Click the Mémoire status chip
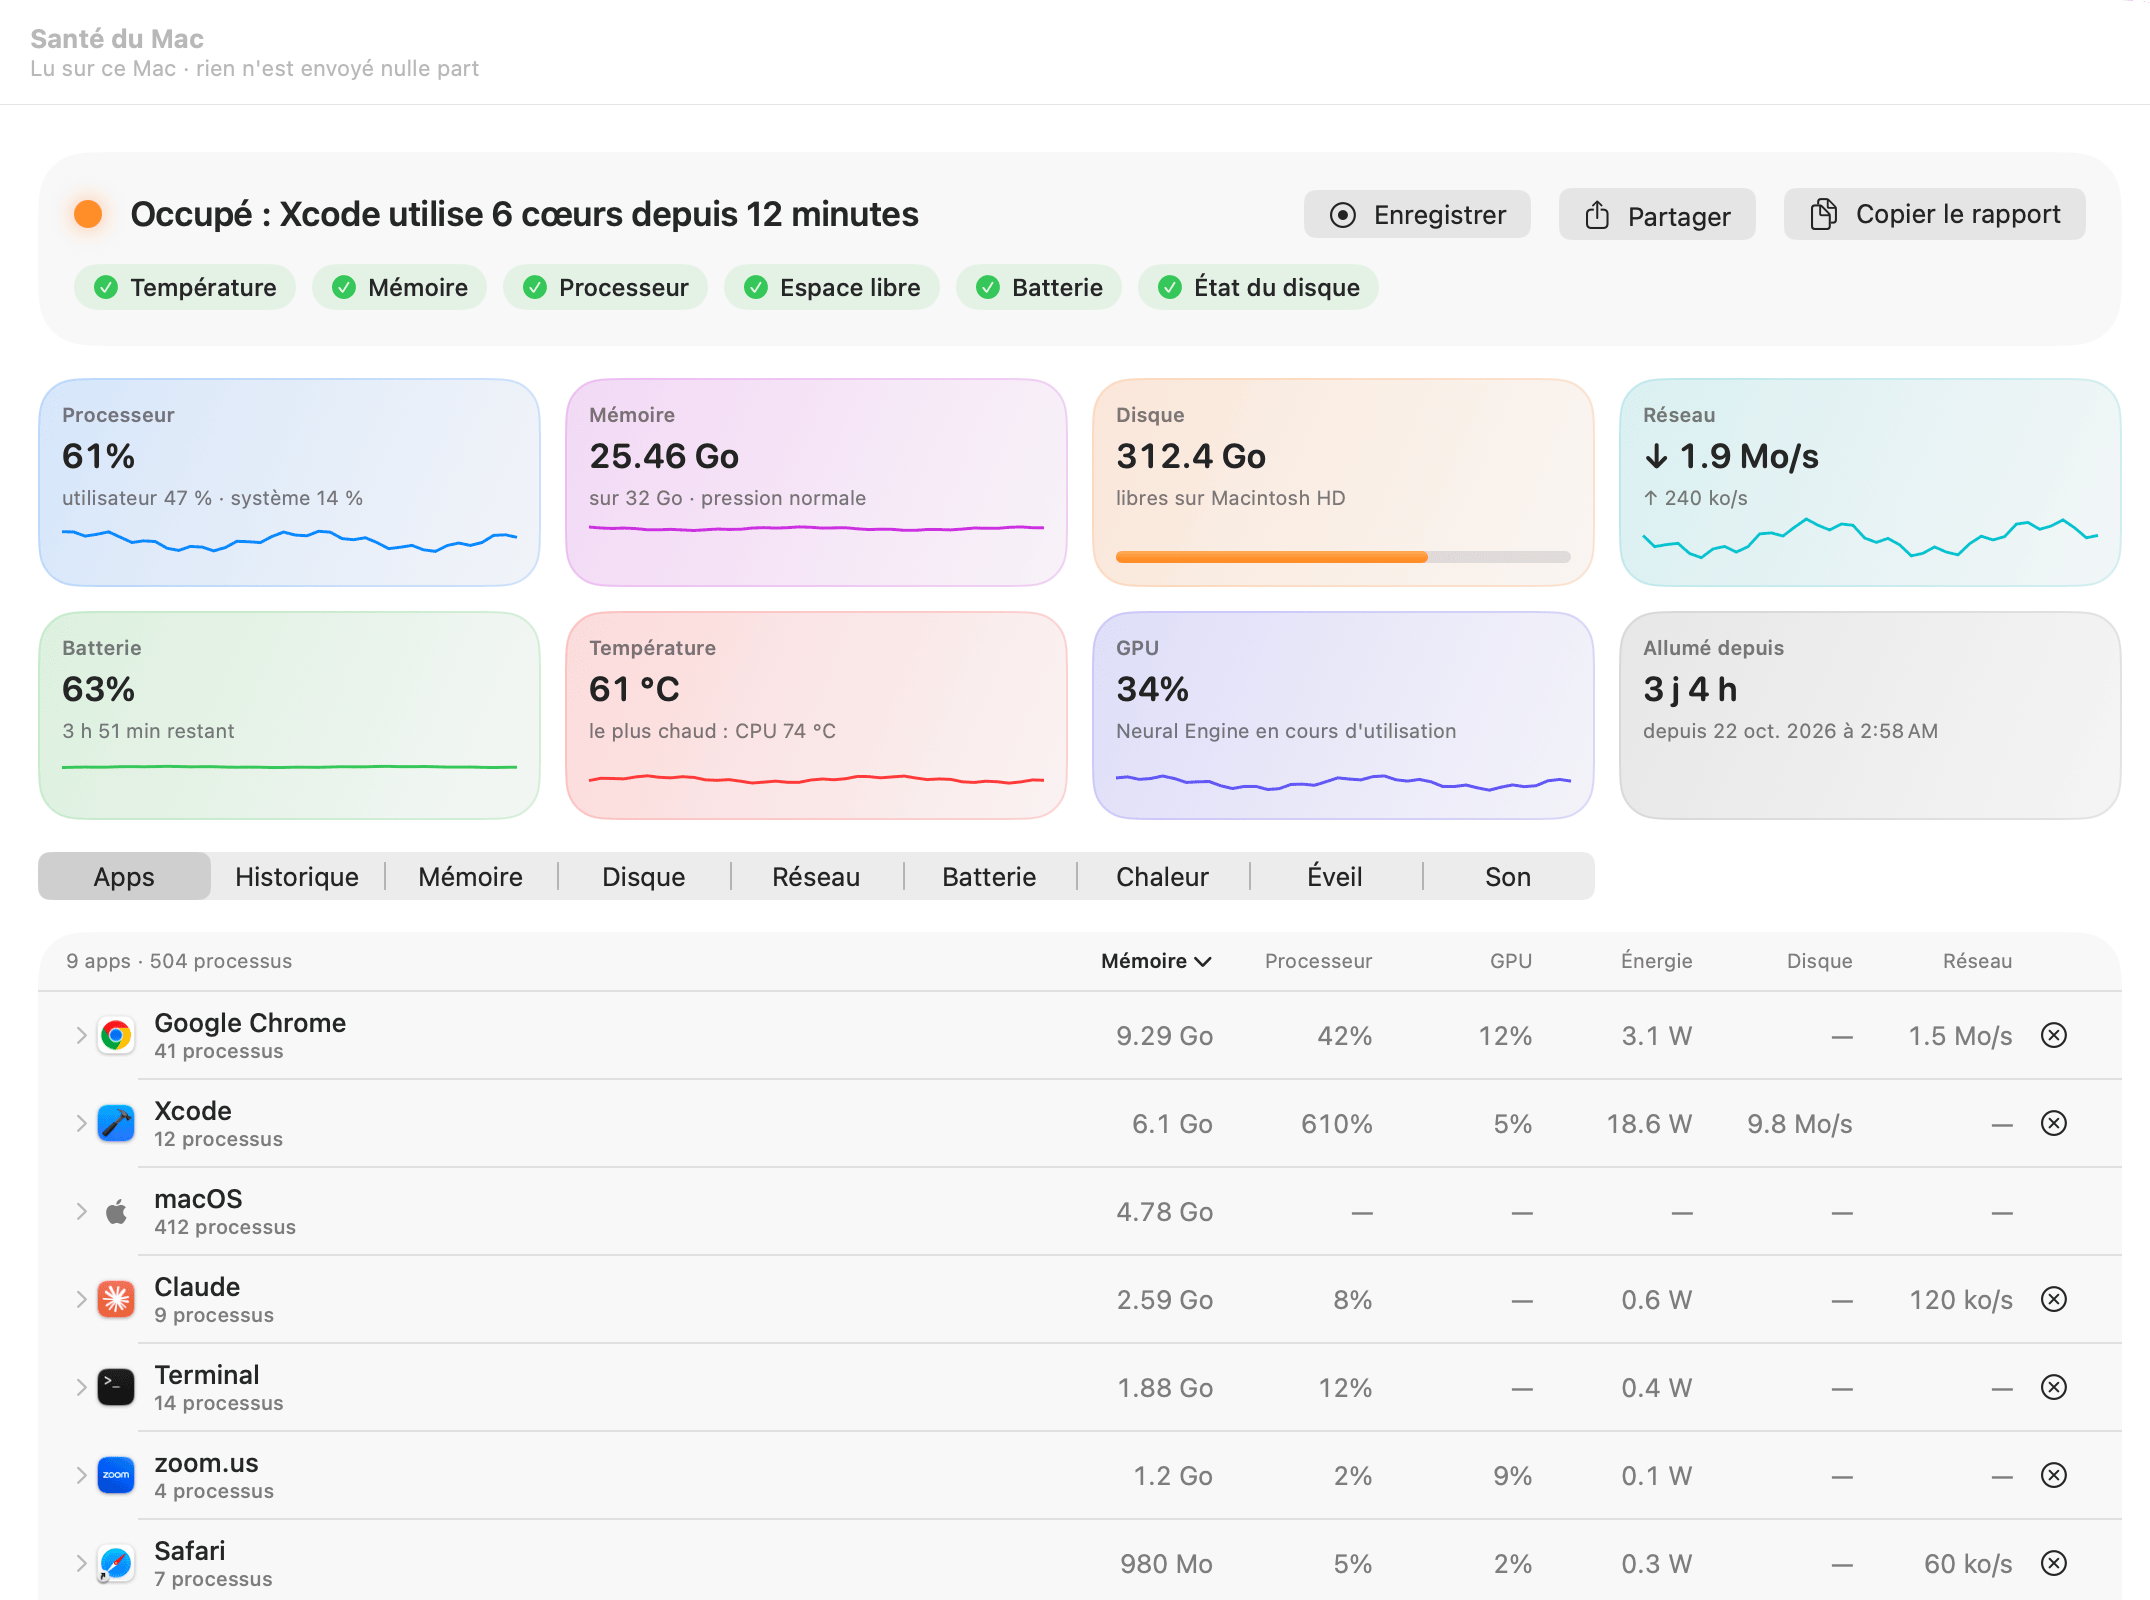2150x1600 pixels. pyautogui.click(x=399, y=287)
